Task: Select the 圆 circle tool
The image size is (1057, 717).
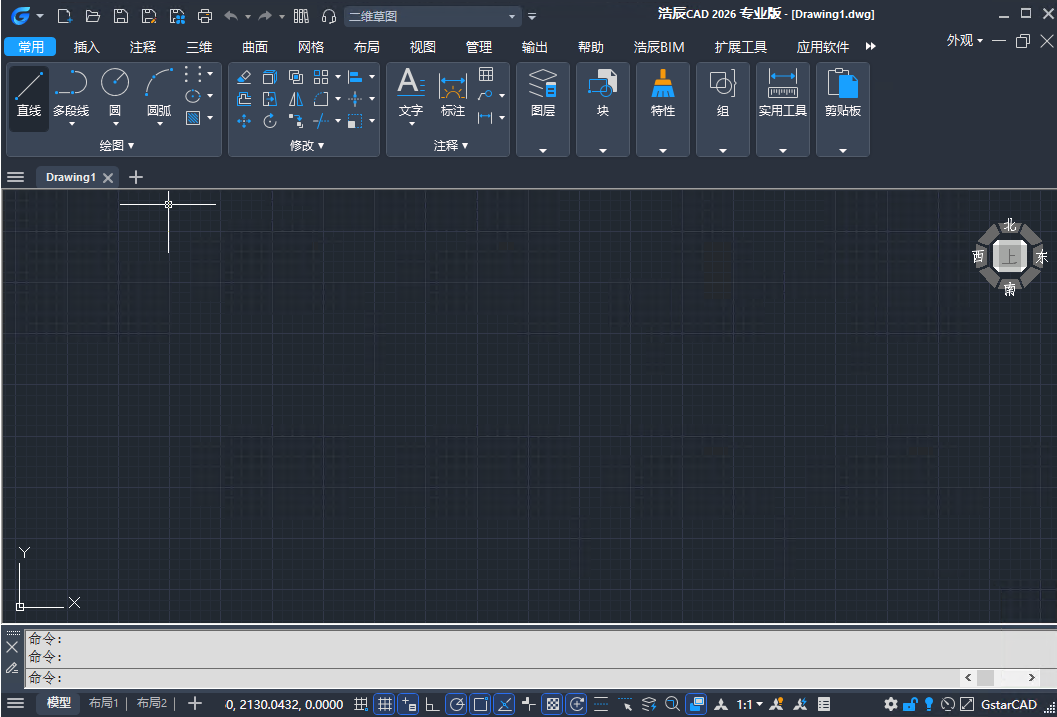Action: (x=115, y=95)
